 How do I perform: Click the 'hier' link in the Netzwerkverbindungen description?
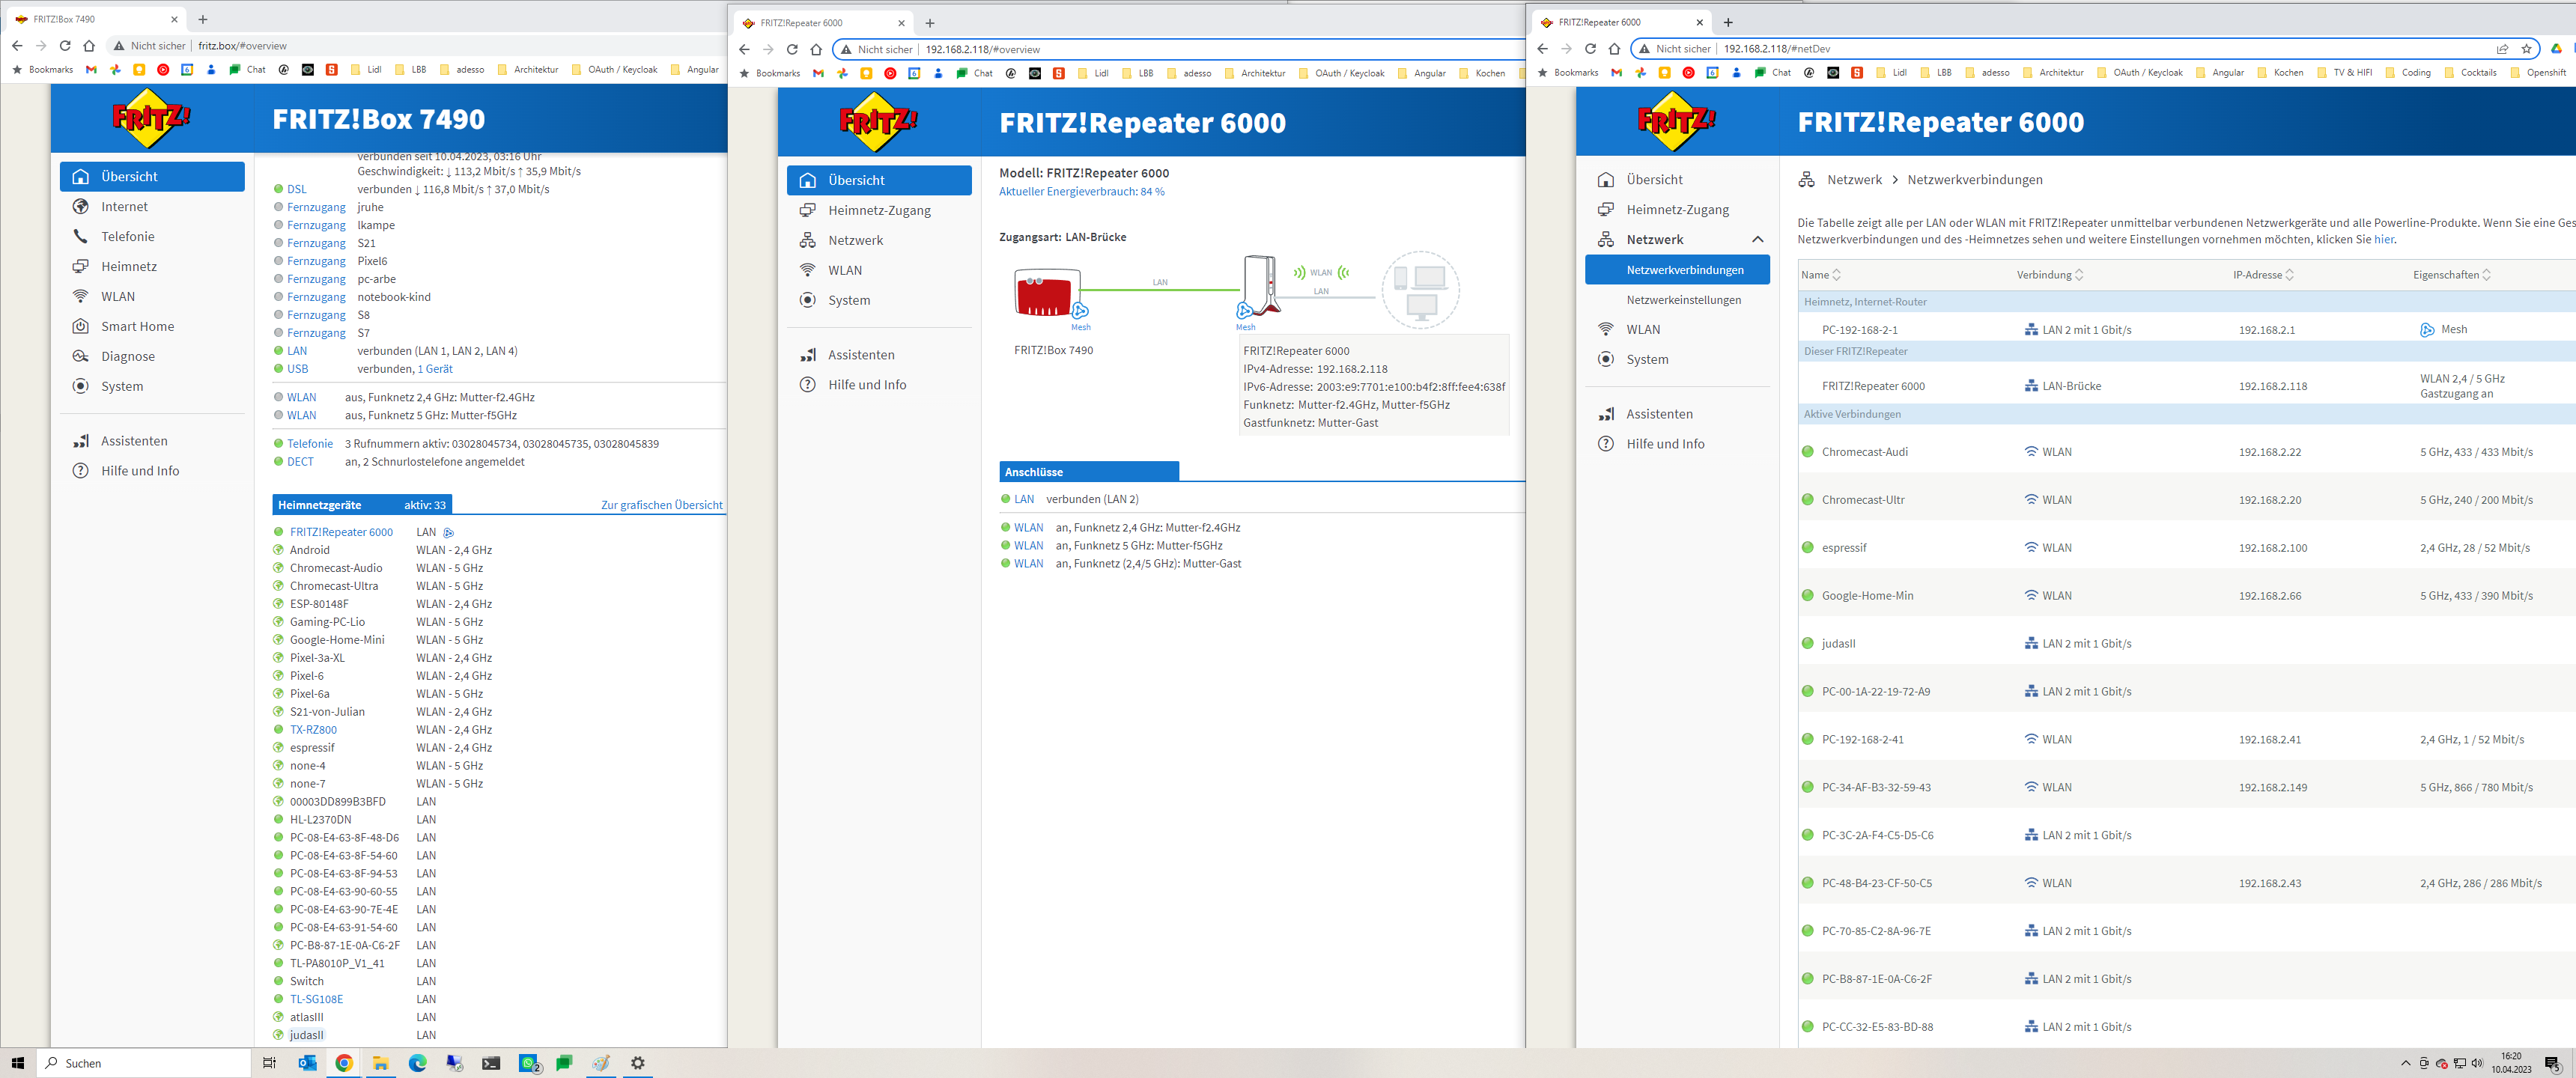click(2384, 240)
